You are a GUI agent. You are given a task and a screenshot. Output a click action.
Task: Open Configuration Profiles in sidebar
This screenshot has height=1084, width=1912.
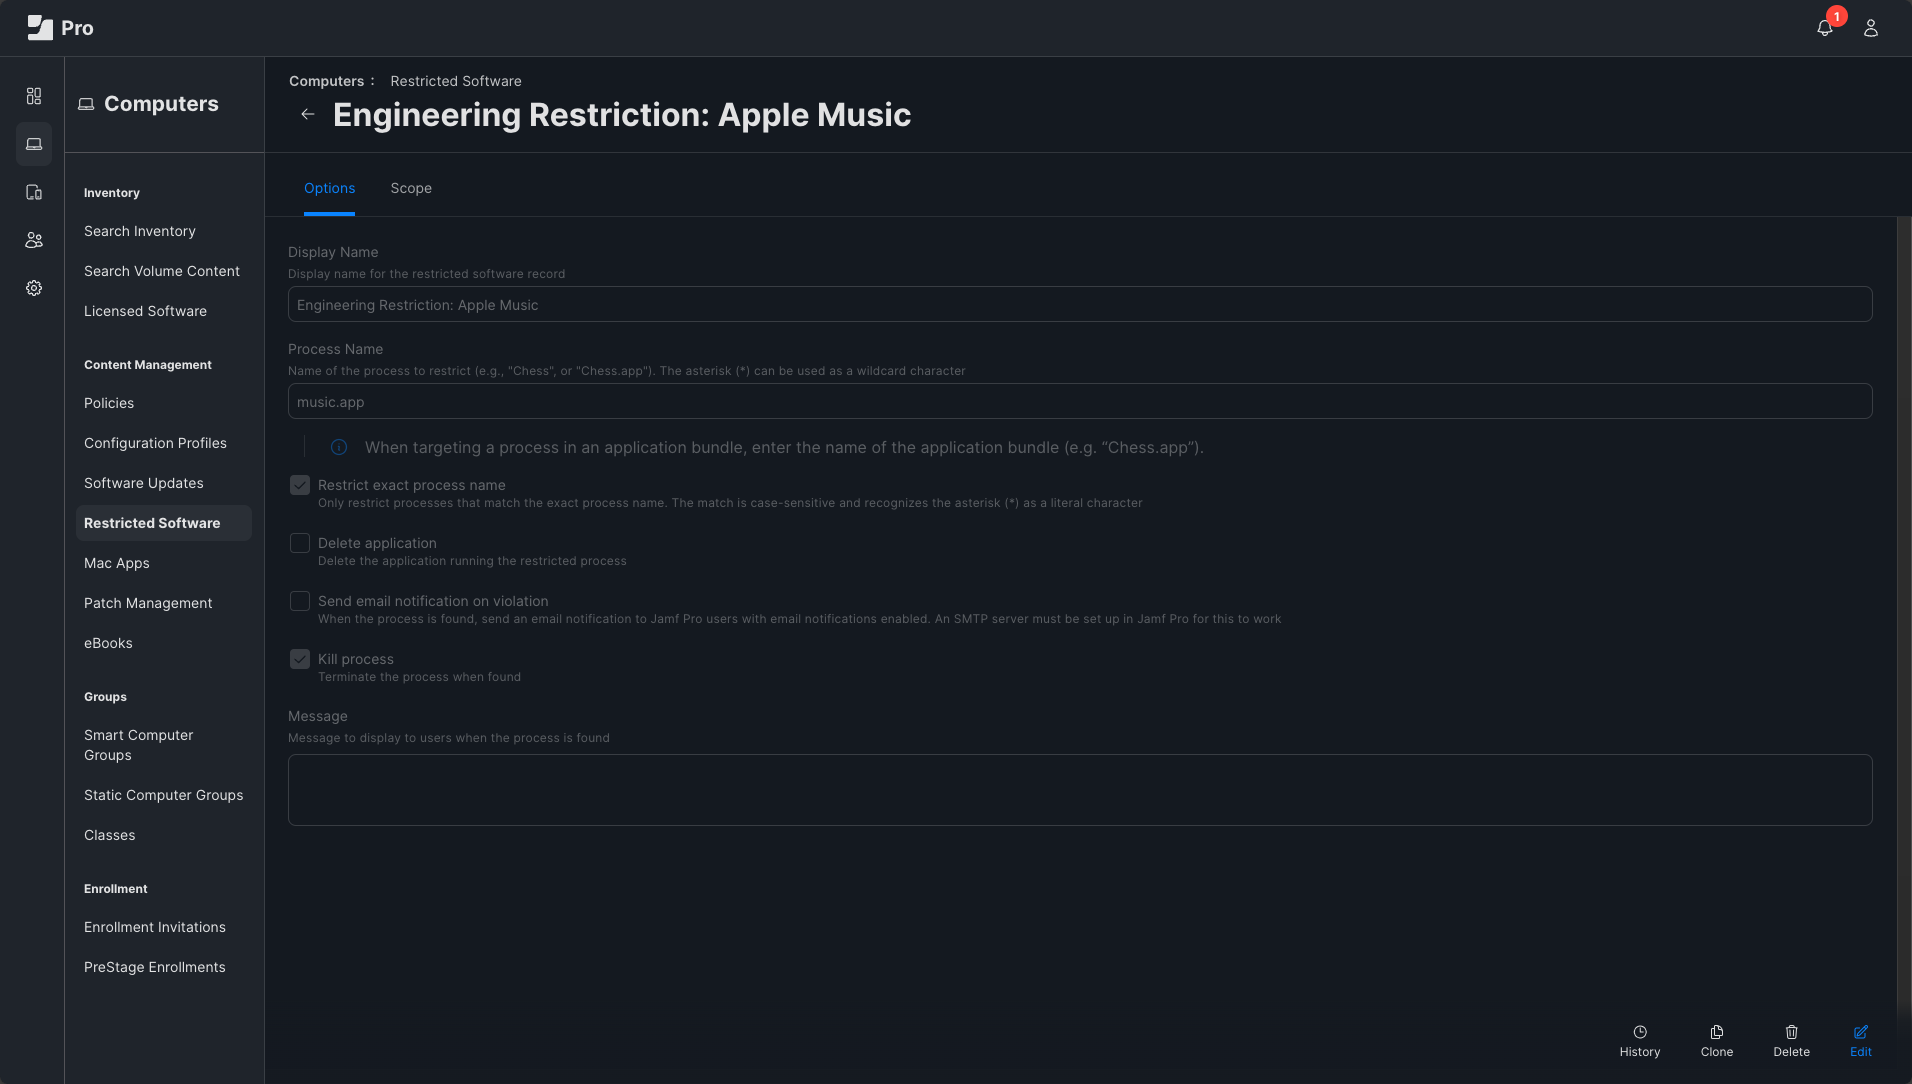click(x=155, y=443)
